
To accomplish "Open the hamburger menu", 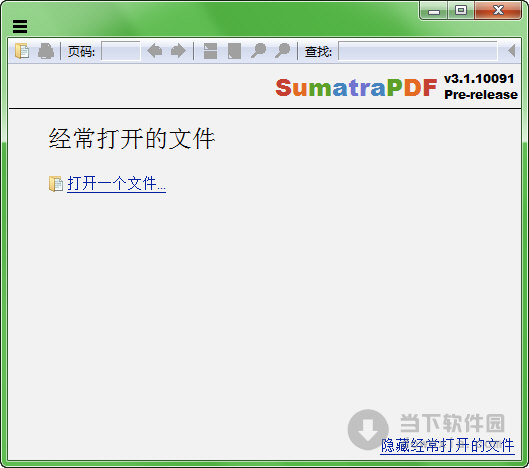I will [x=20, y=27].
